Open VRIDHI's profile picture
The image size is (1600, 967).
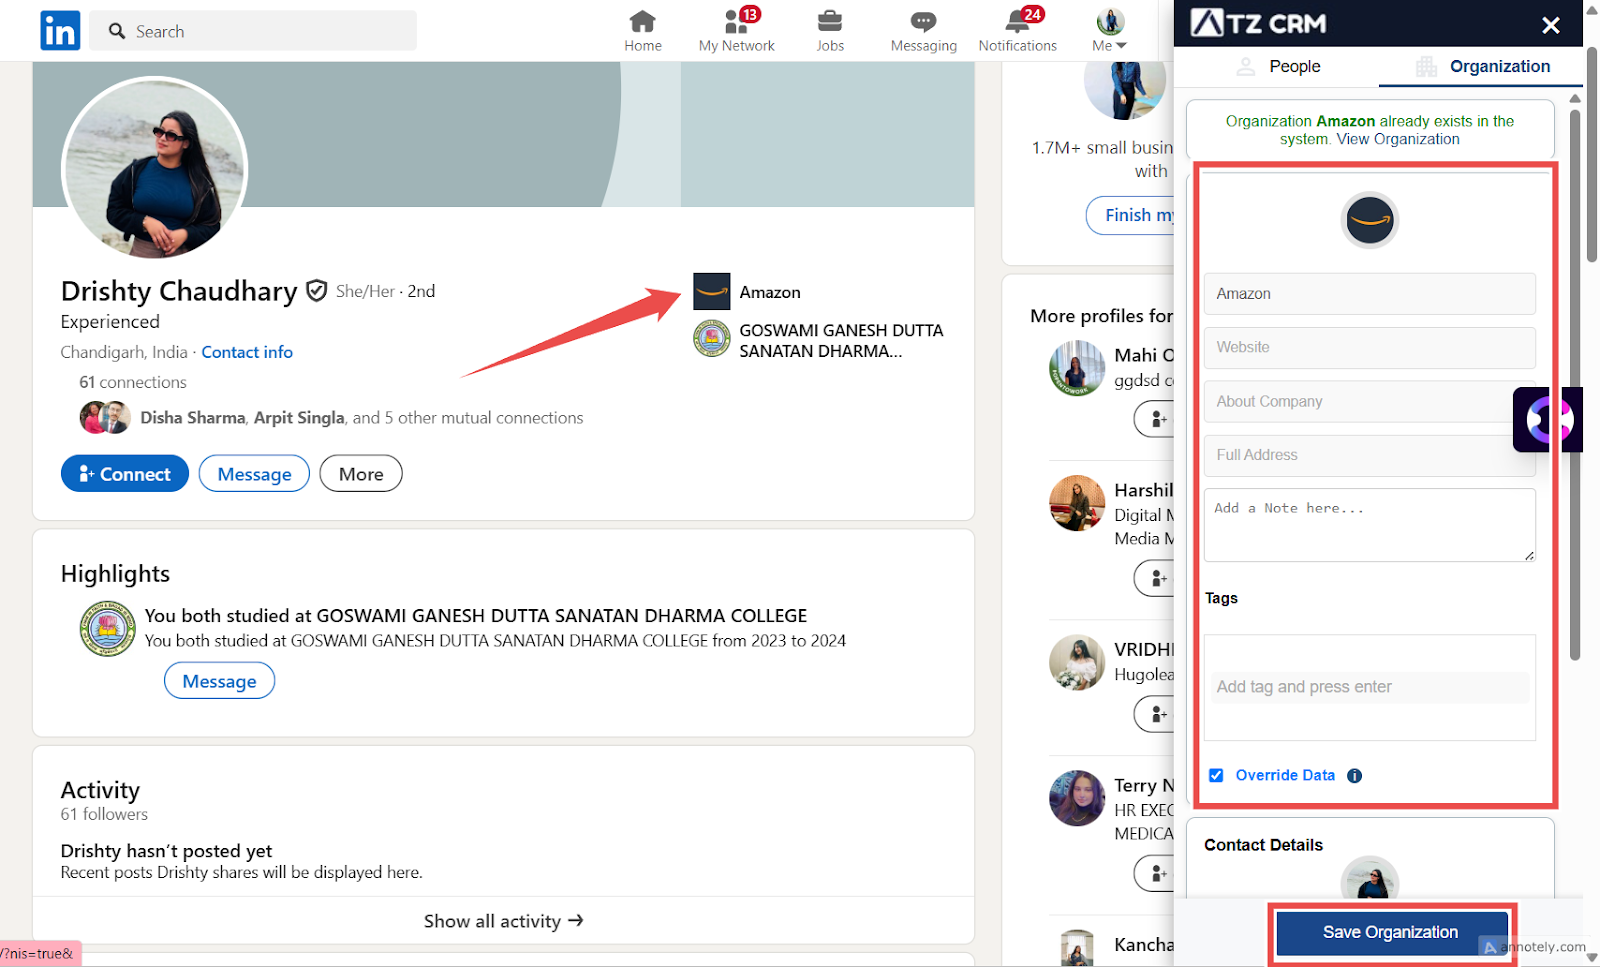coord(1077,662)
